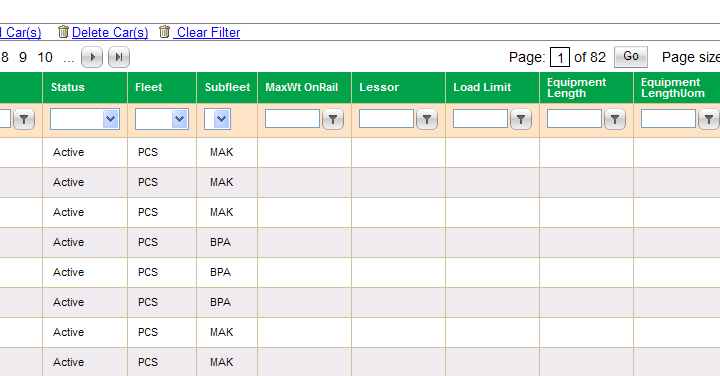Open the Delete Car(s) link
The image size is (720, 376).
[x=110, y=32]
